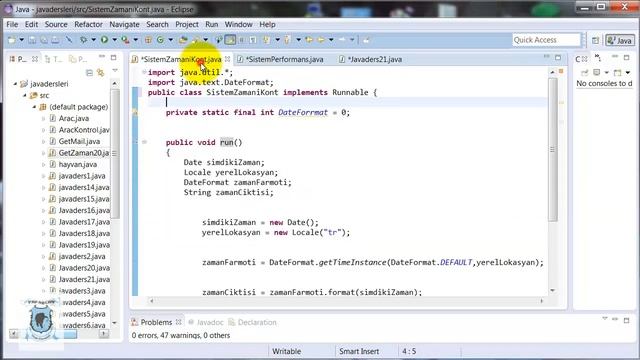Open the External Tools dropdown arrow
Viewport: 640px width, 360px height.
click(x=136, y=40)
